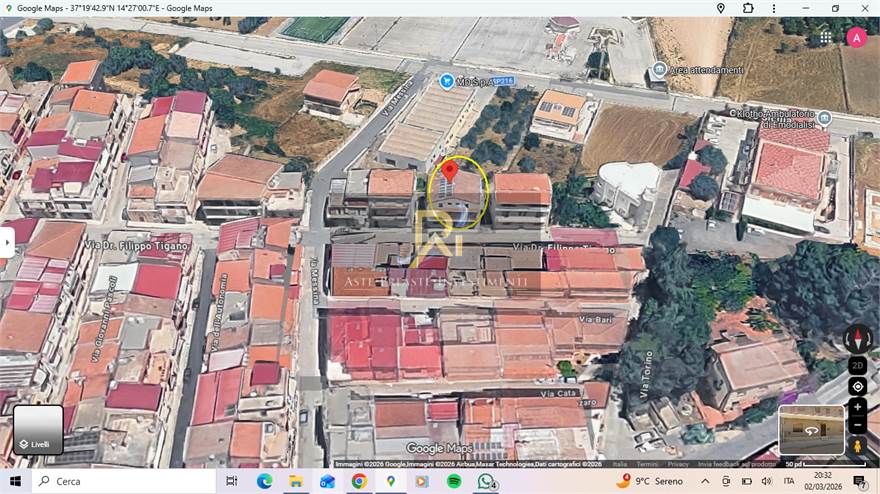Zoom out with the minus button
Image resolution: width=880 pixels, height=494 pixels.
click(x=857, y=425)
